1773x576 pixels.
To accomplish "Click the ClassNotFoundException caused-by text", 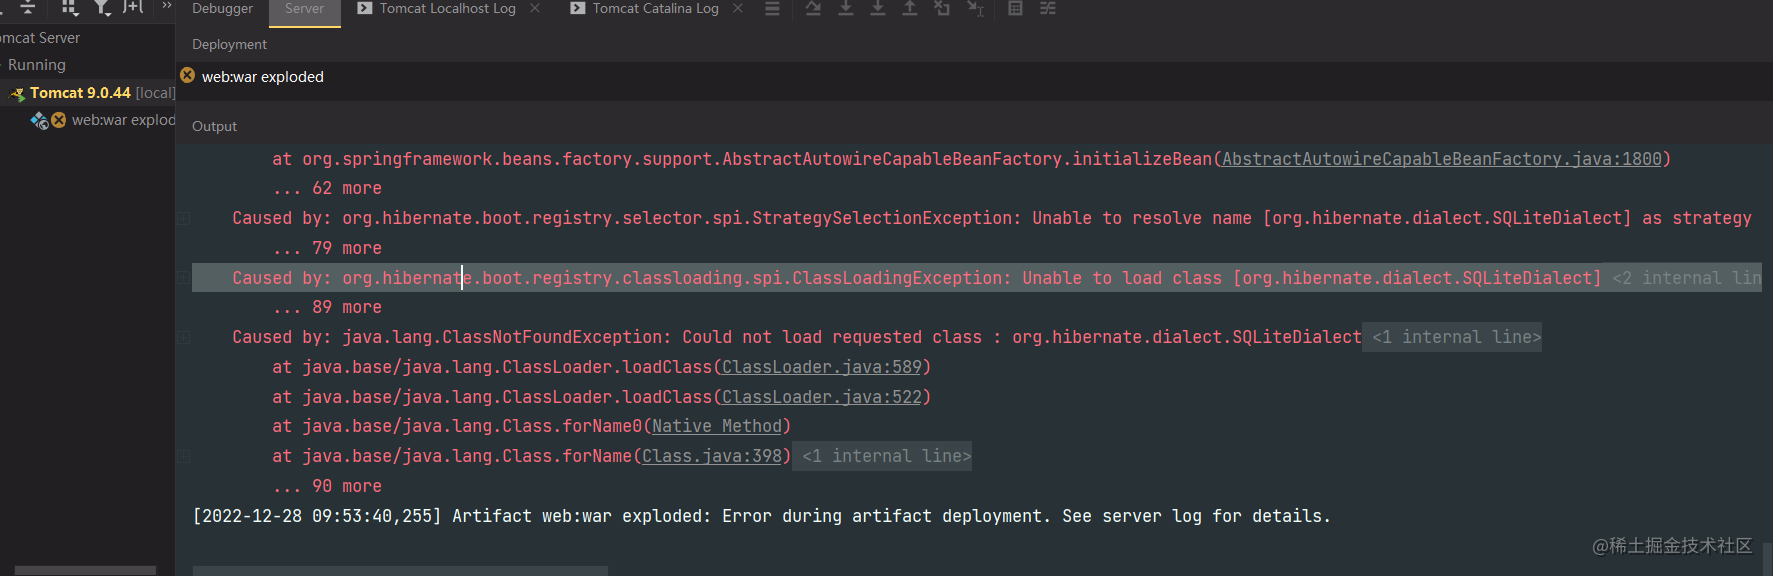I will pos(797,337).
